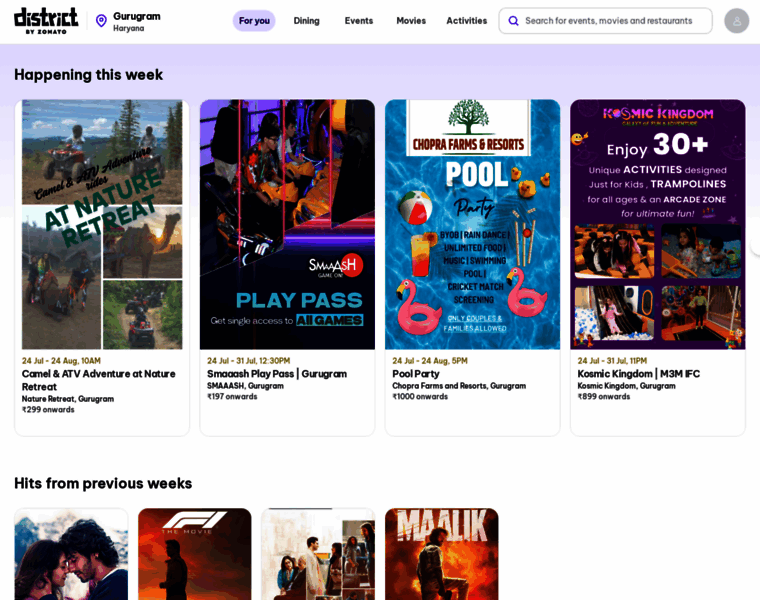760x600 pixels.
Task: Open the Camel & ATV Adventure poster
Action: (102, 224)
